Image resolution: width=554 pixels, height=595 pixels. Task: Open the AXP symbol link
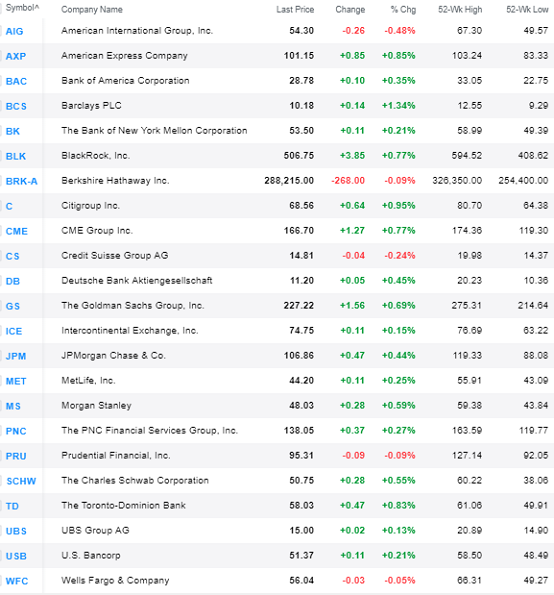click(16, 56)
